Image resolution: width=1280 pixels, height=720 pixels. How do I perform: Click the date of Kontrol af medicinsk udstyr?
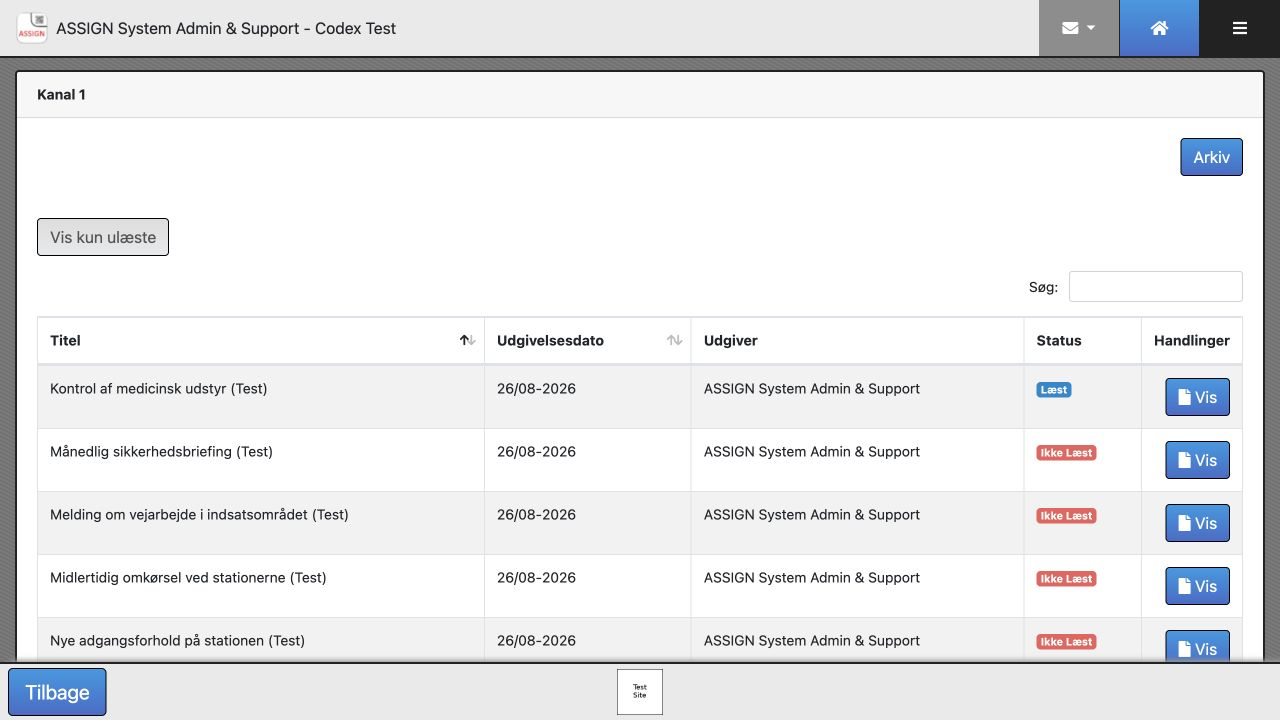[536, 389]
